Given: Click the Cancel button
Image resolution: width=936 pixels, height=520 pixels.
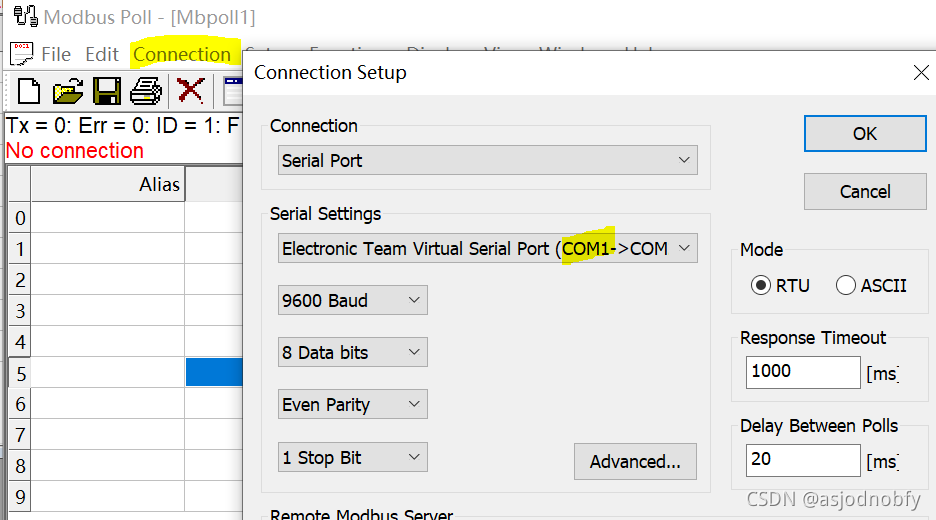Looking at the screenshot, I should [x=865, y=192].
